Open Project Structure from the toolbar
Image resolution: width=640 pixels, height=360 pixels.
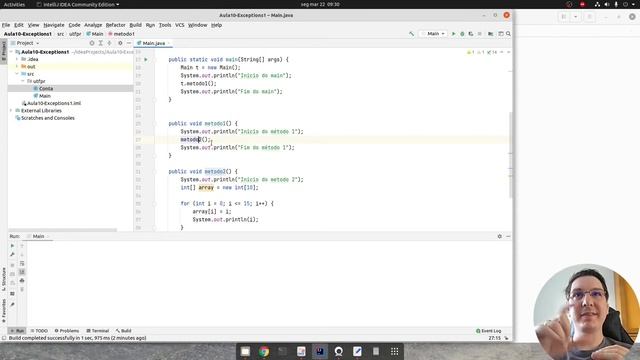click(491, 34)
